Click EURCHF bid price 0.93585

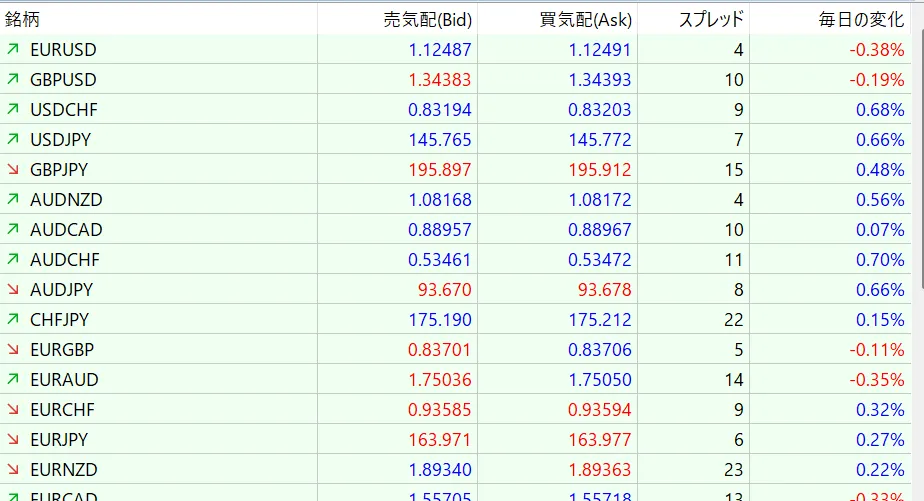(x=440, y=410)
